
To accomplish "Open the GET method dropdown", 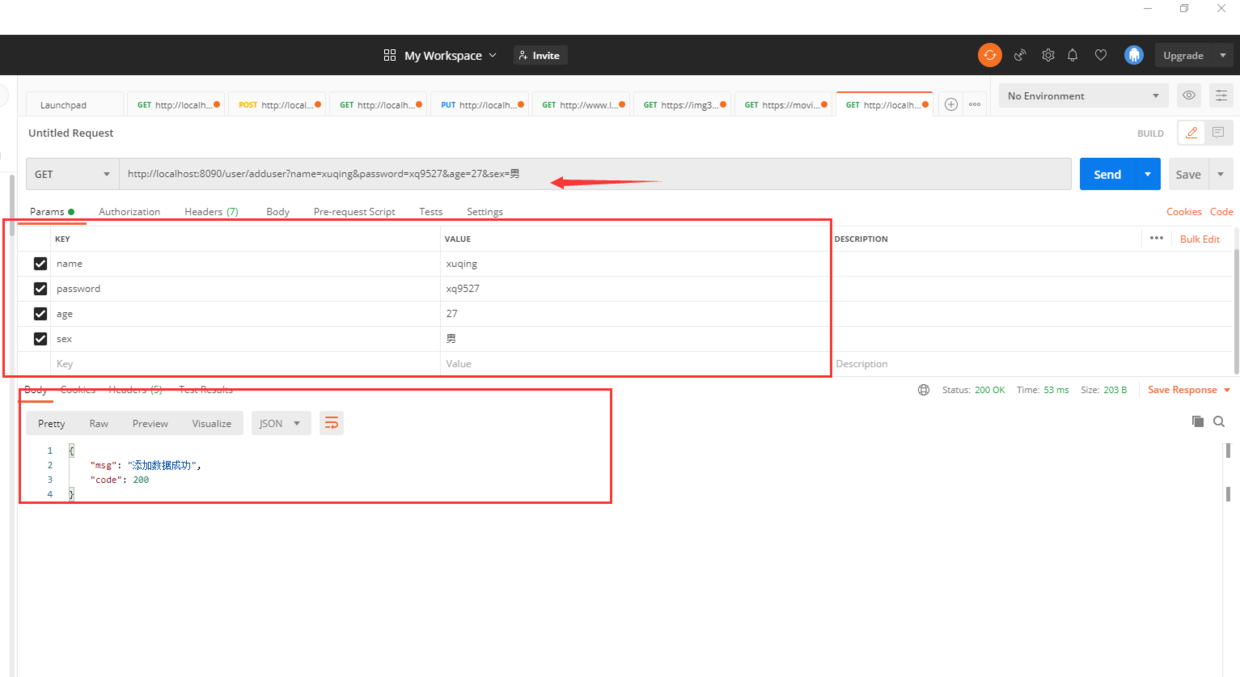I will [x=72, y=174].
